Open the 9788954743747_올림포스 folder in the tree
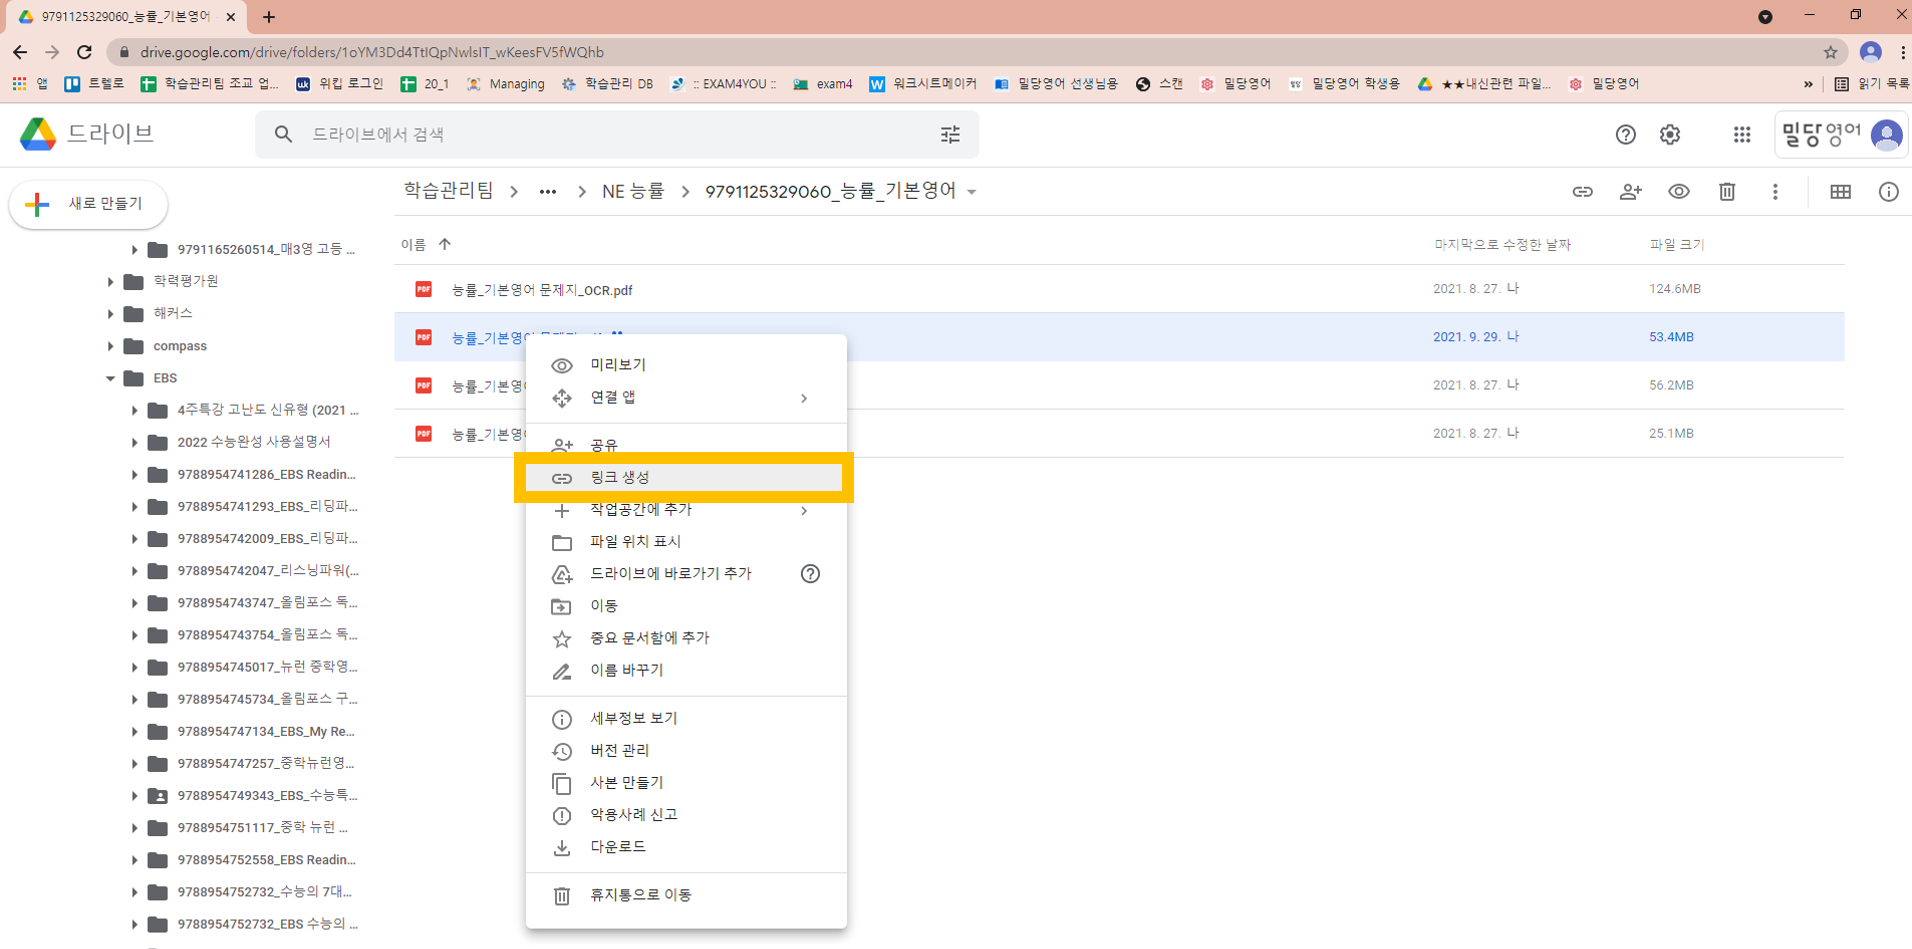This screenshot has height=949, width=1912. point(267,603)
